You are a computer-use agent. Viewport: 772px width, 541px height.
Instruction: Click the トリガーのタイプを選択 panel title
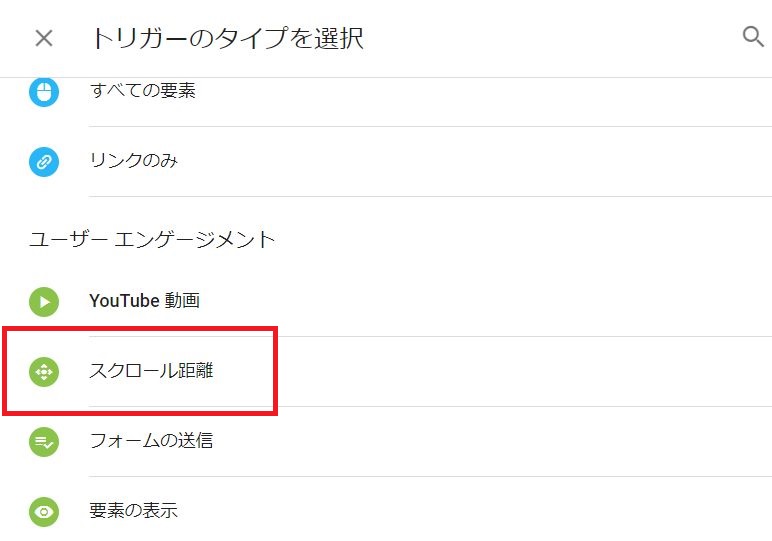228,38
